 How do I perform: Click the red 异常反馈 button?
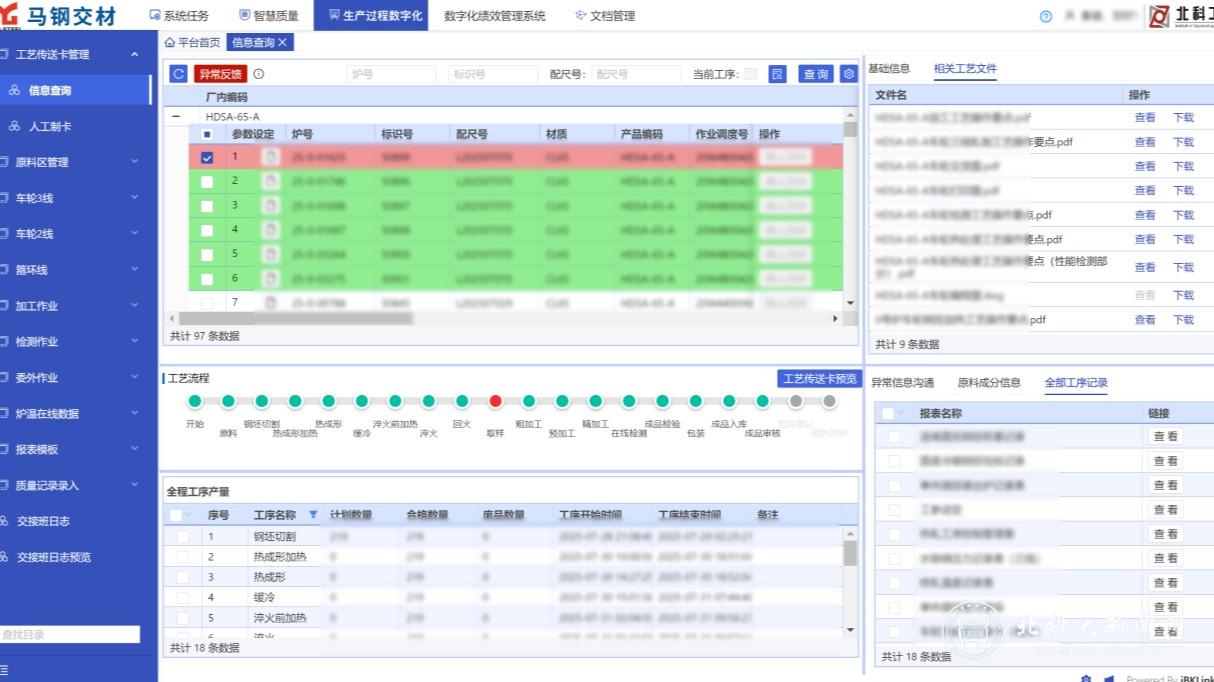coord(220,74)
